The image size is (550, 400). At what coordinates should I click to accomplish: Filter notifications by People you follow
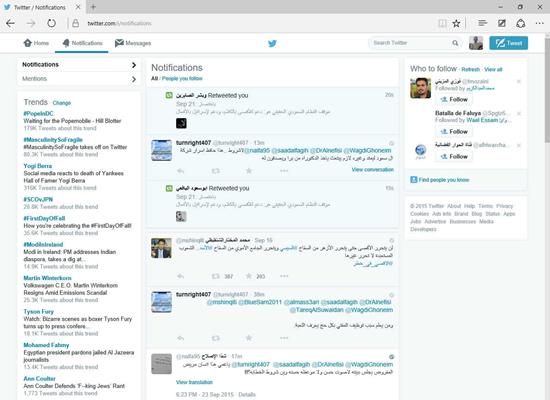coord(182,79)
